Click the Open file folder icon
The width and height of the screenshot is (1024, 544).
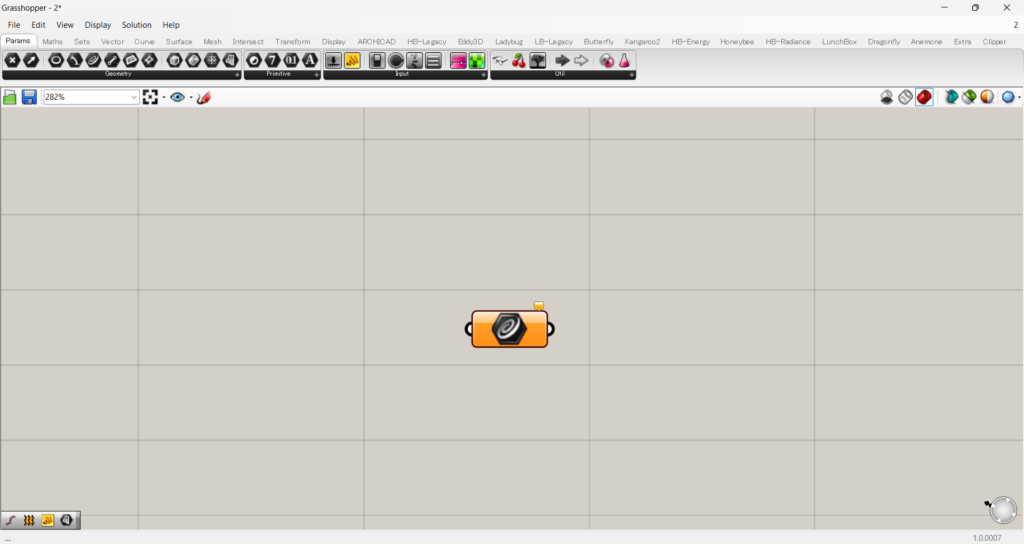pyautogui.click(x=10, y=97)
